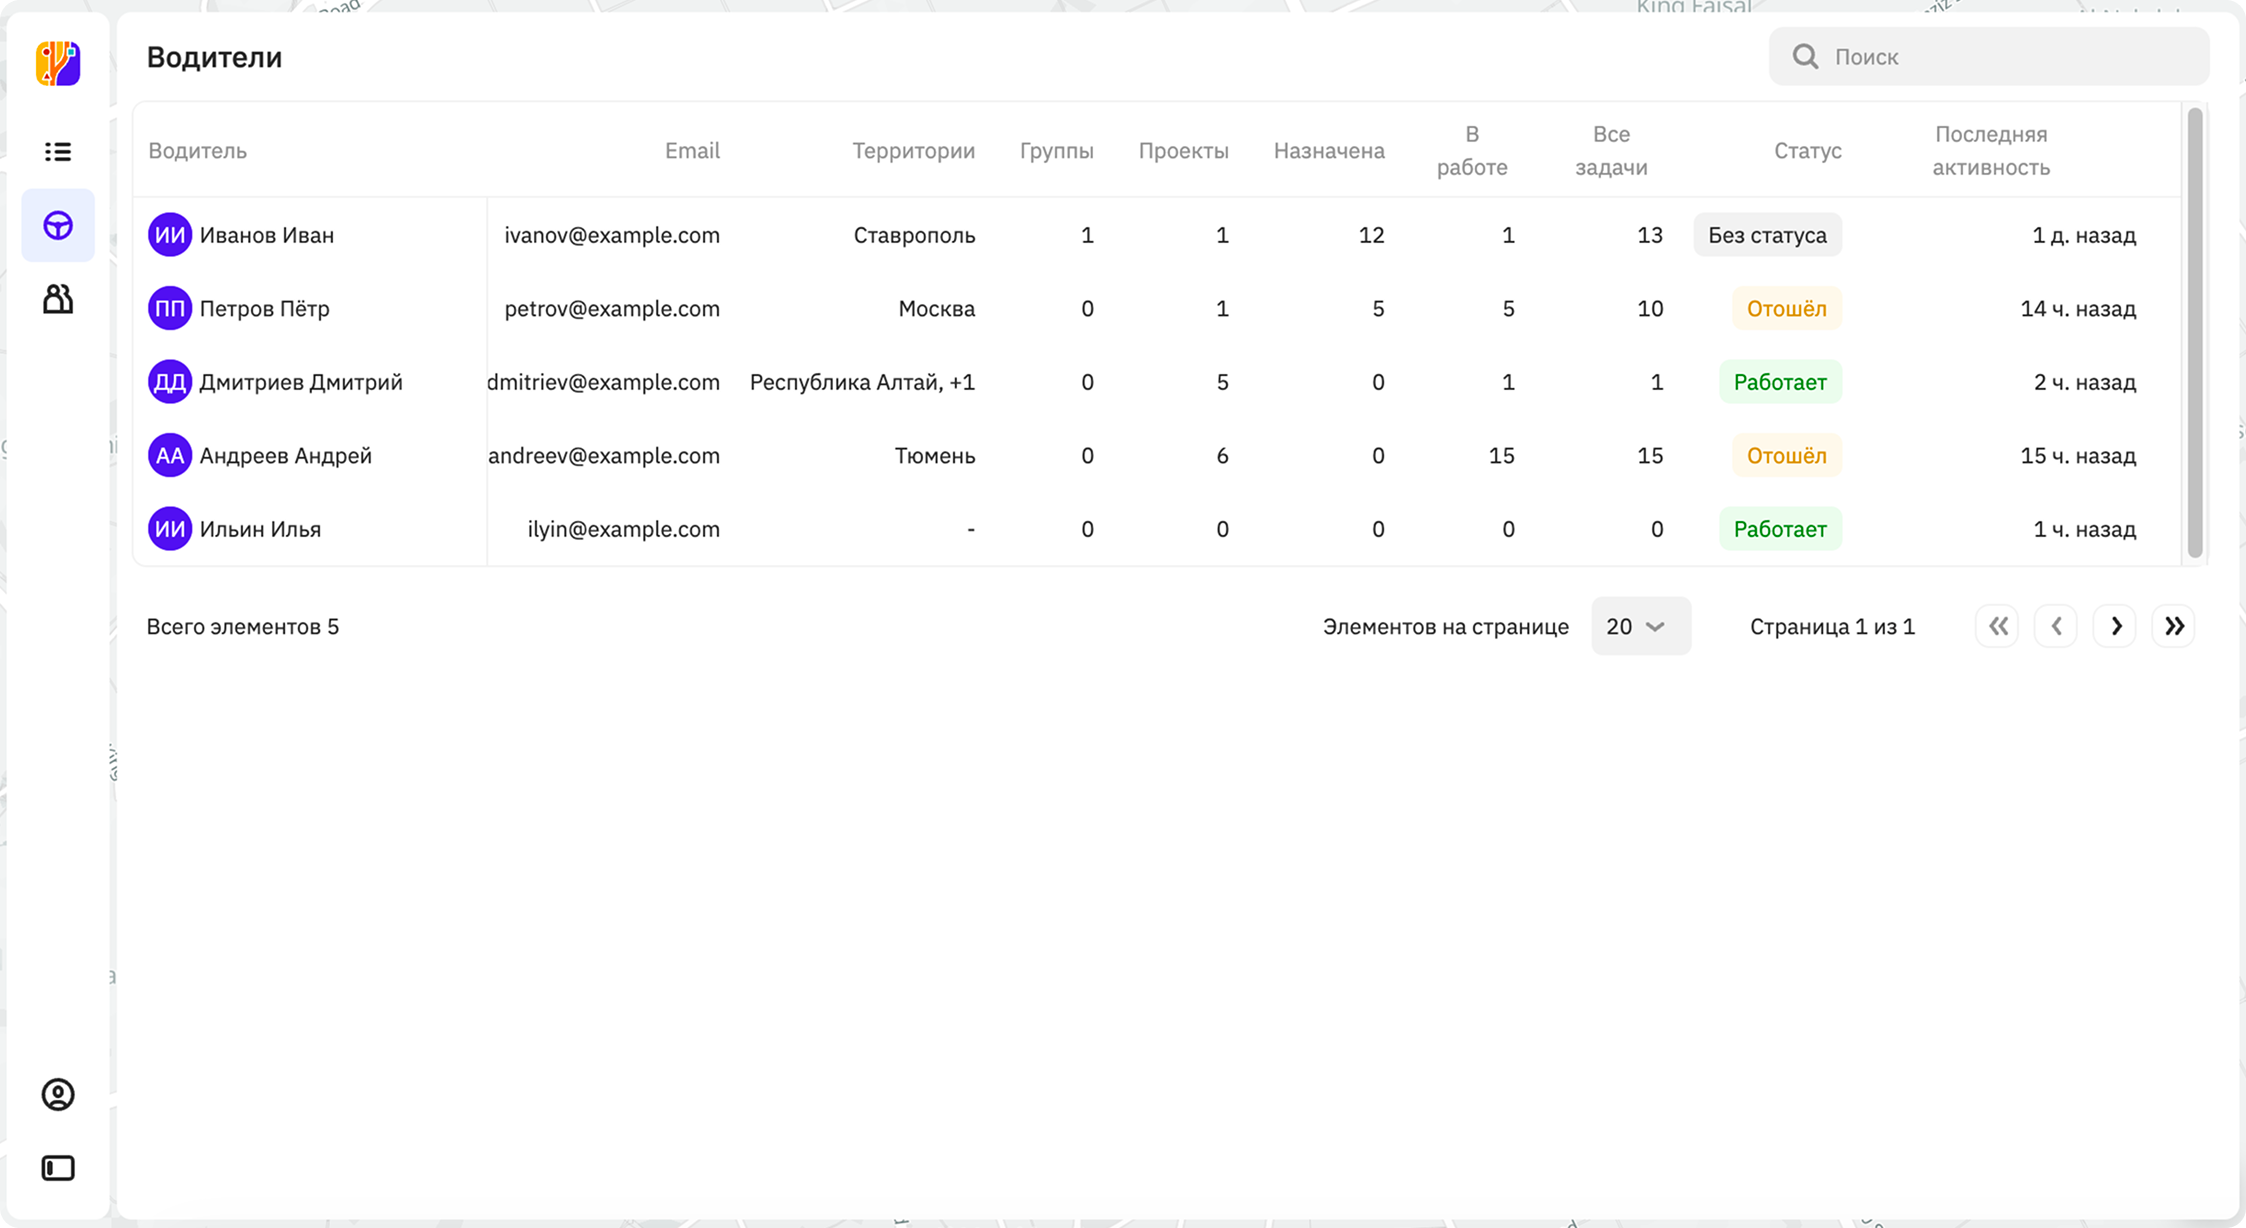Sort by Группы column header
The width and height of the screenshot is (2246, 1228).
tap(1056, 151)
